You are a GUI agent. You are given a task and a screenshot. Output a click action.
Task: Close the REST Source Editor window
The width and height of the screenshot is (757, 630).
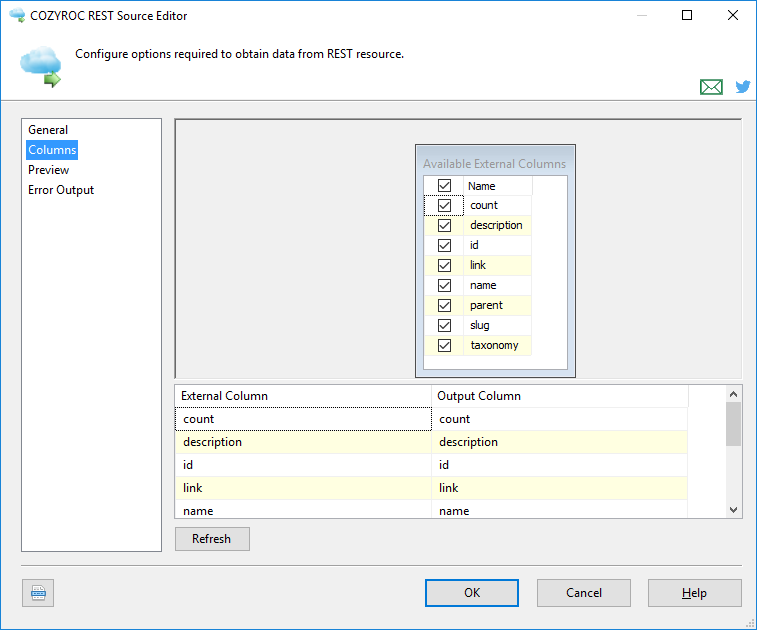click(733, 15)
